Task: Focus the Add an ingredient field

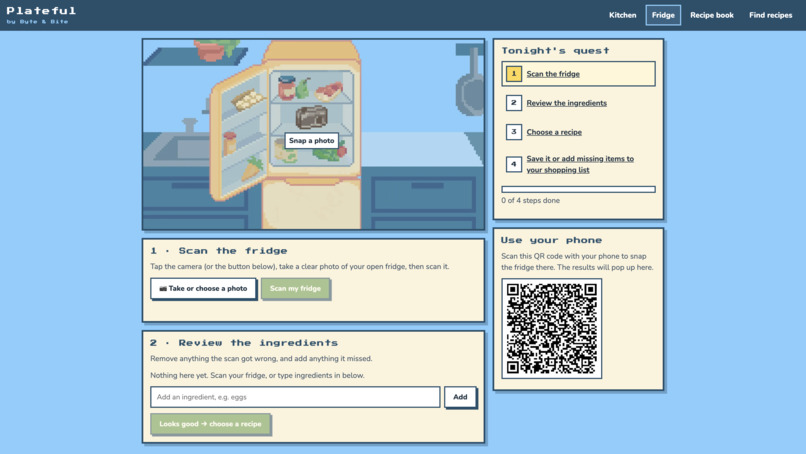Action: (295, 397)
